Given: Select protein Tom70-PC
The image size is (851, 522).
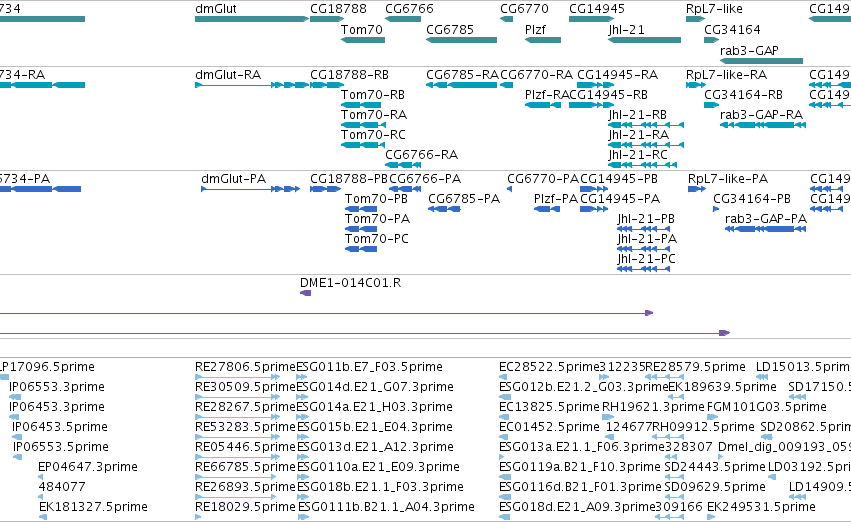Looking at the screenshot, I should 361,249.
